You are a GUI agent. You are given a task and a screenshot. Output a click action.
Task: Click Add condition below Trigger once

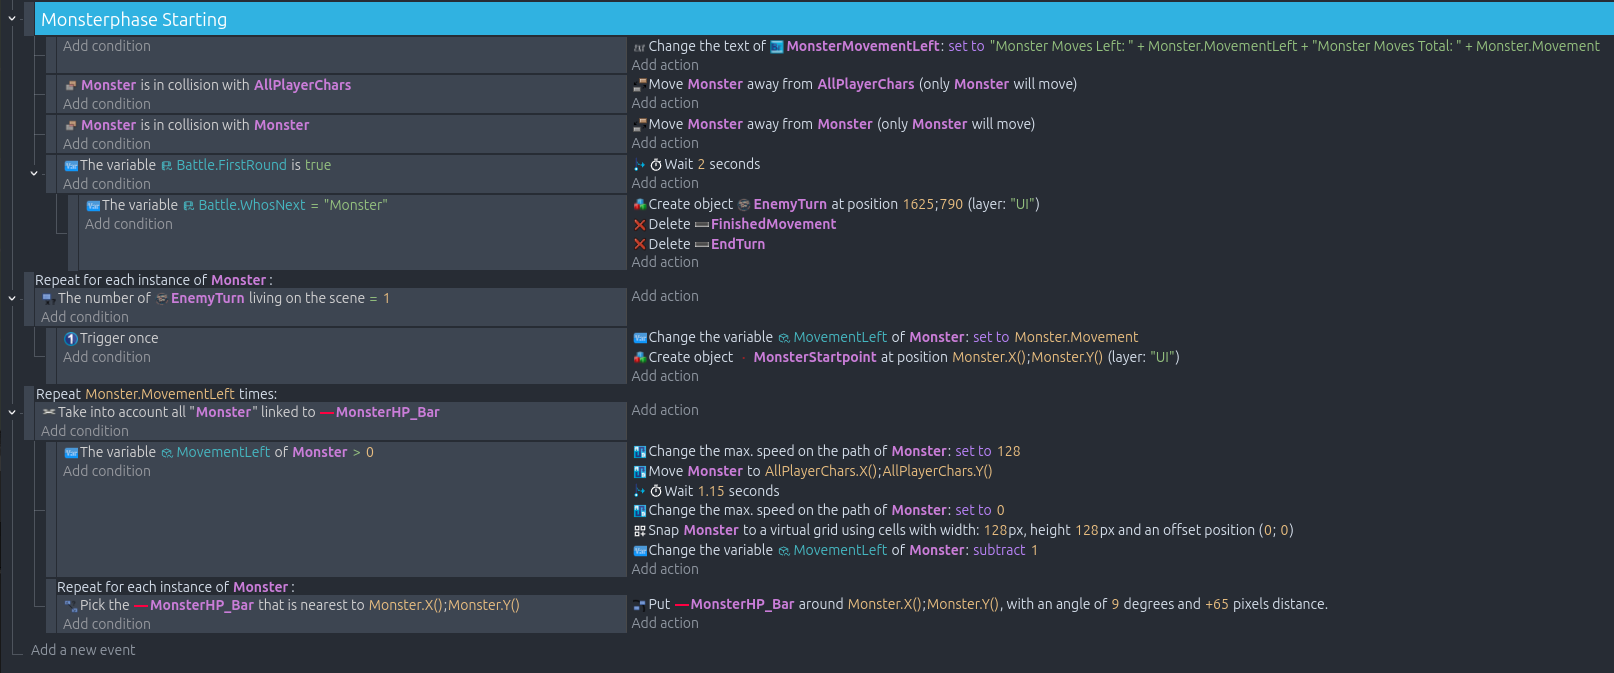[107, 357]
